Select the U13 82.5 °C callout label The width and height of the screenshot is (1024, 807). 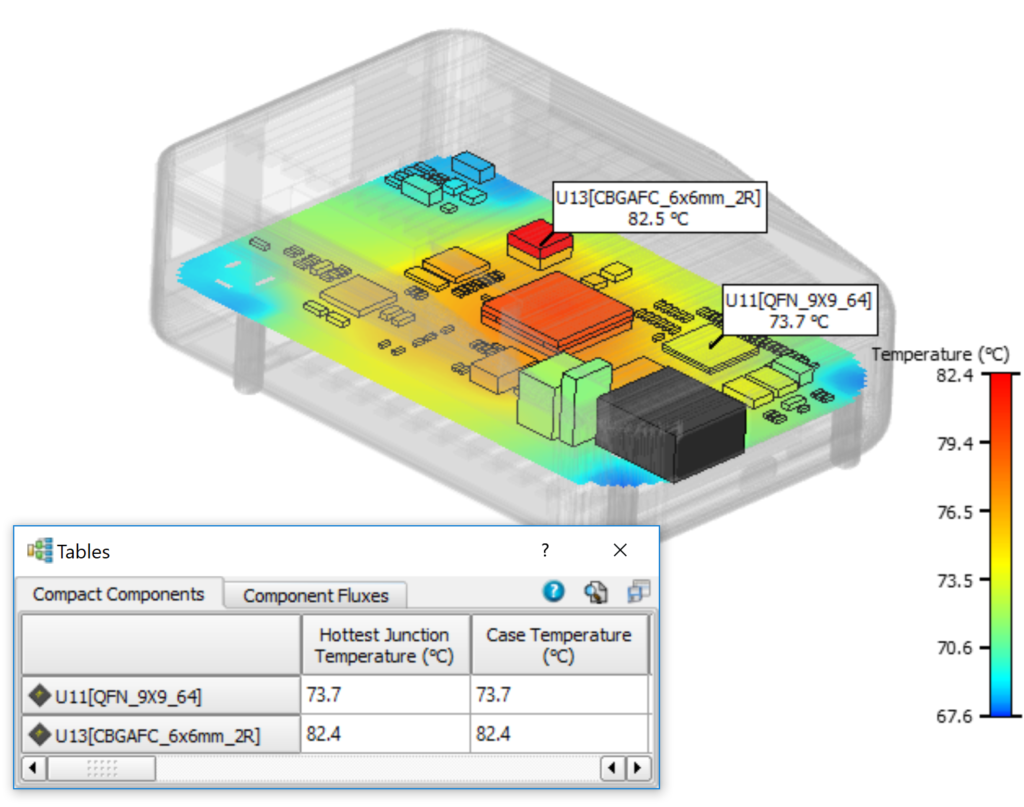658,208
